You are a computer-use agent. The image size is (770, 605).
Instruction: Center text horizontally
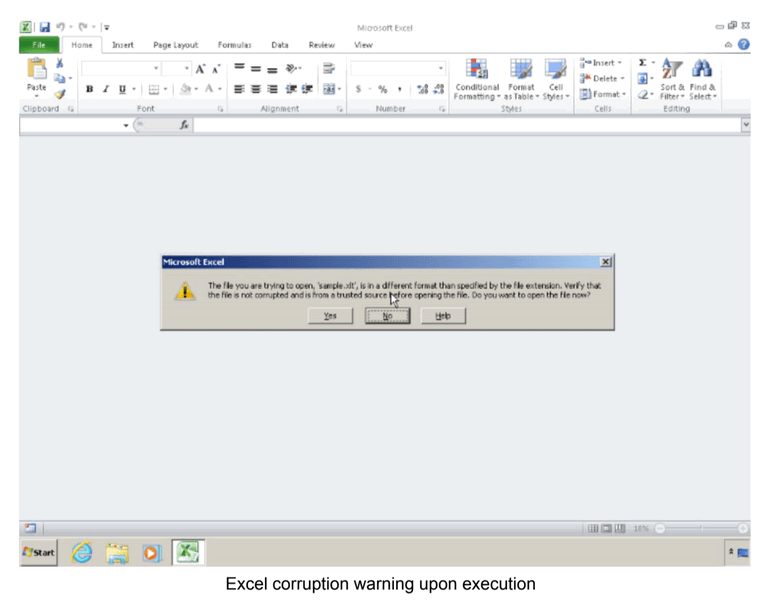pos(256,89)
